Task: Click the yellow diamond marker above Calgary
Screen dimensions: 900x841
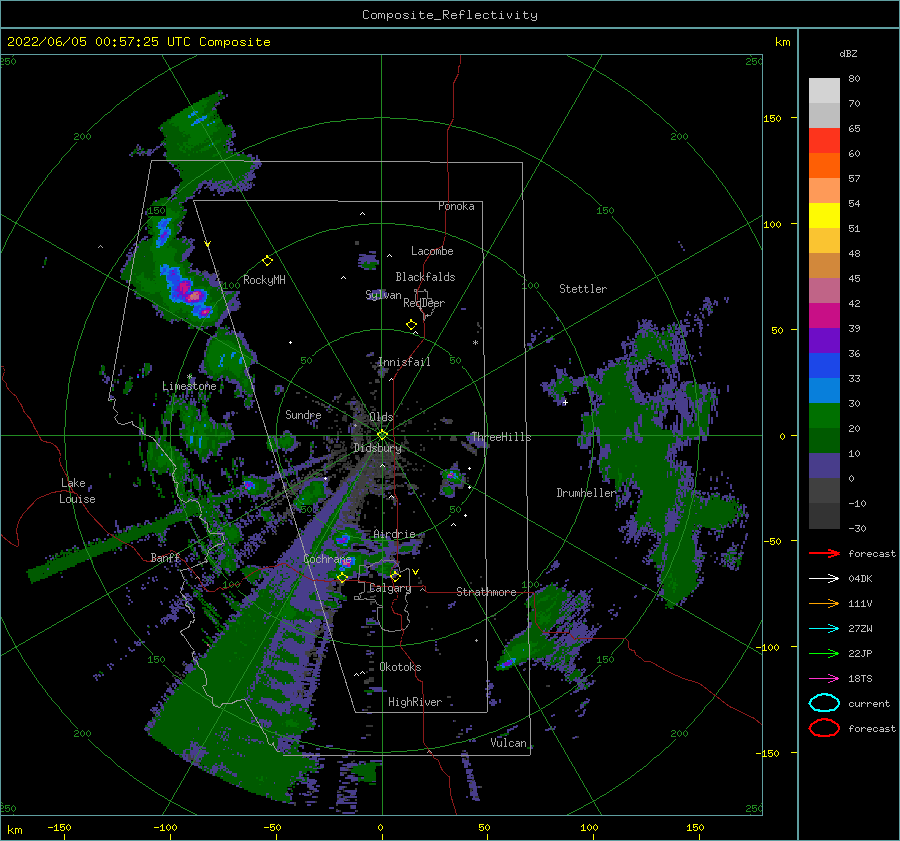Action: [395, 576]
